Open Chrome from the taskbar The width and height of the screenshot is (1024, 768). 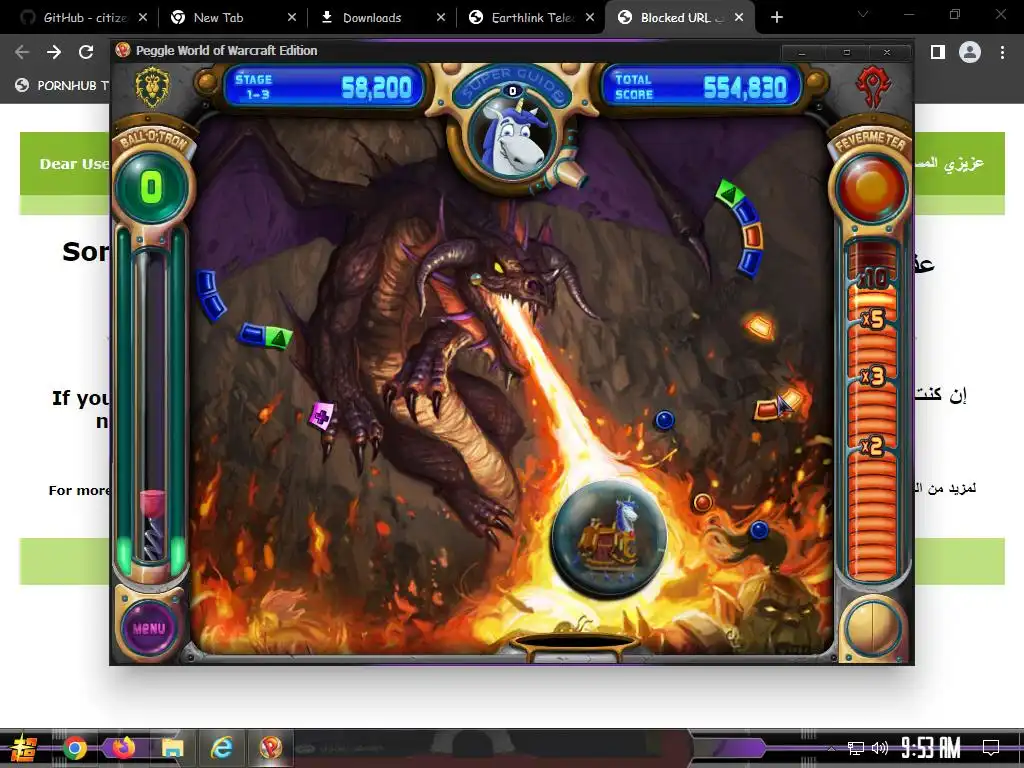pyautogui.click(x=75, y=748)
